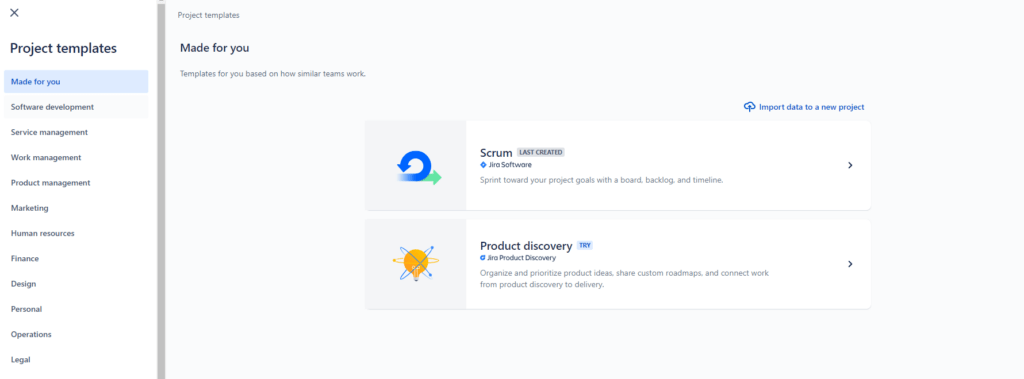Image resolution: width=1024 pixels, height=379 pixels.
Task: Click the LAST CREATED badge
Action: [541, 152]
